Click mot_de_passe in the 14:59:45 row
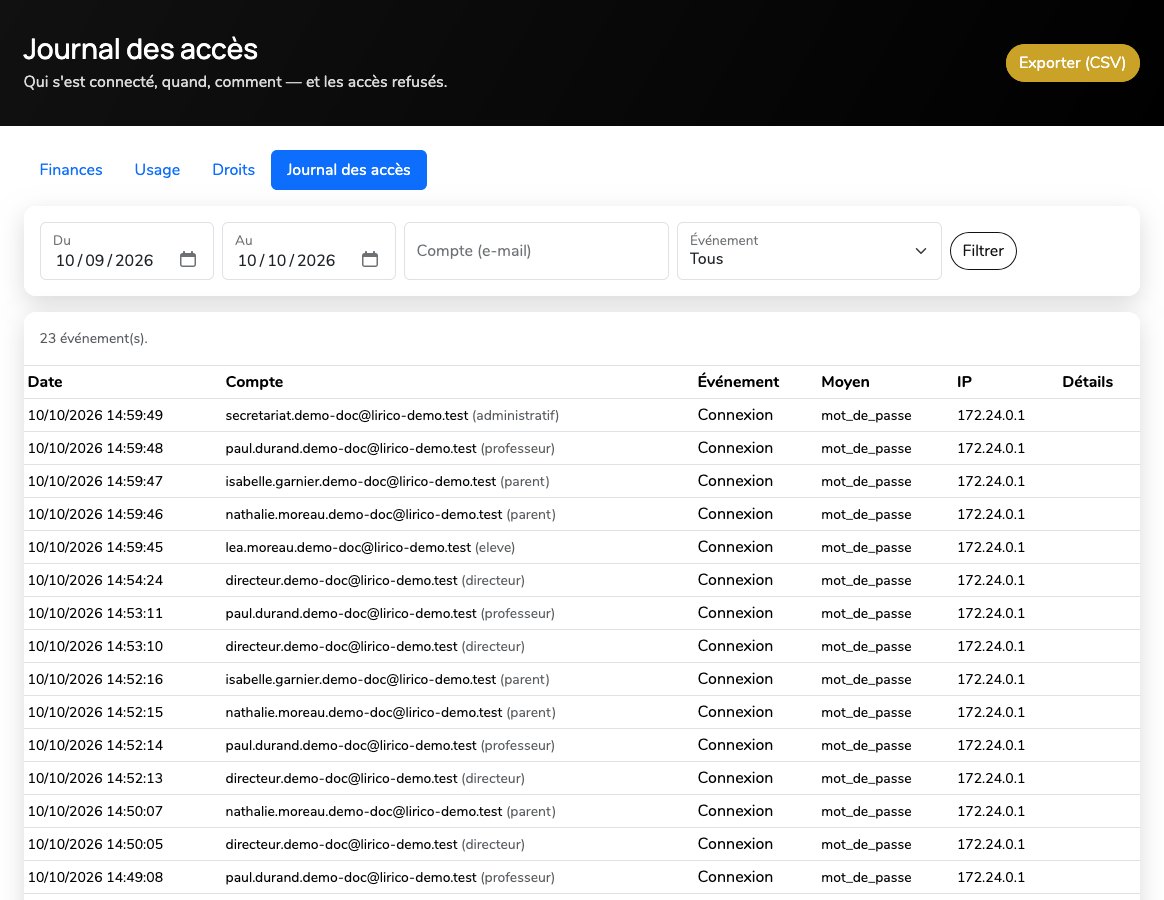 pyautogui.click(x=866, y=547)
